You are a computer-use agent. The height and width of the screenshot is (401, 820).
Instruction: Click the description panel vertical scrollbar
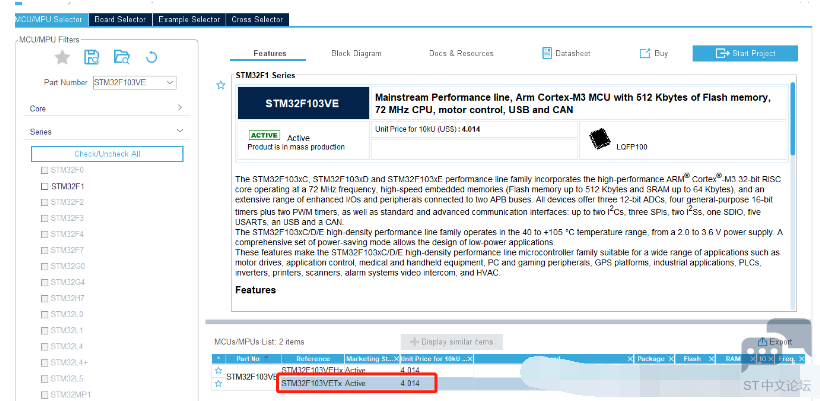coord(793,119)
